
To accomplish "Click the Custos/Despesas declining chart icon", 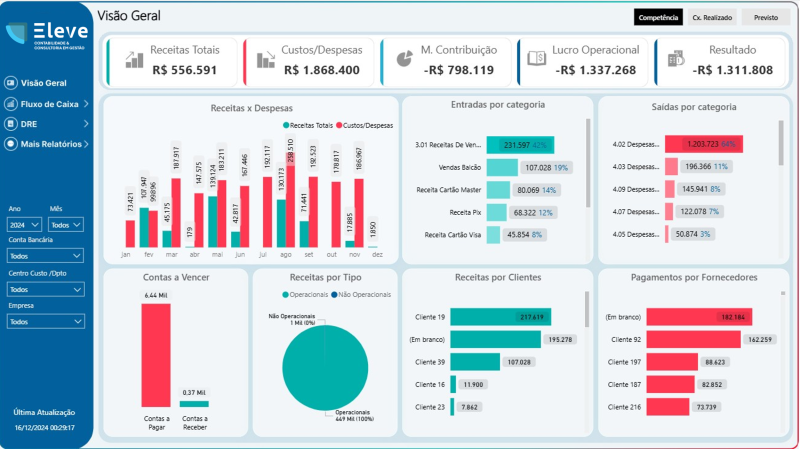I will point(266,59).
